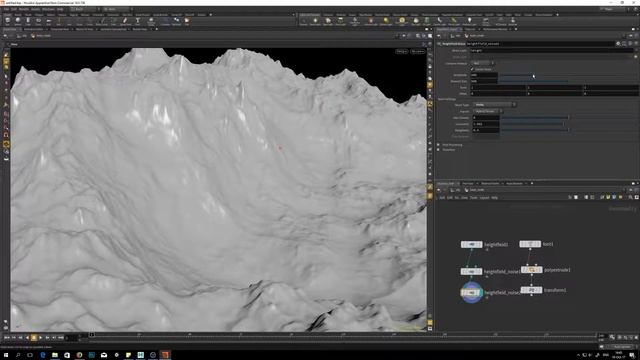The image size is (640, 360).
Task: Open the Windows menu
Action: pyautogui.click(x=48, y=9)
